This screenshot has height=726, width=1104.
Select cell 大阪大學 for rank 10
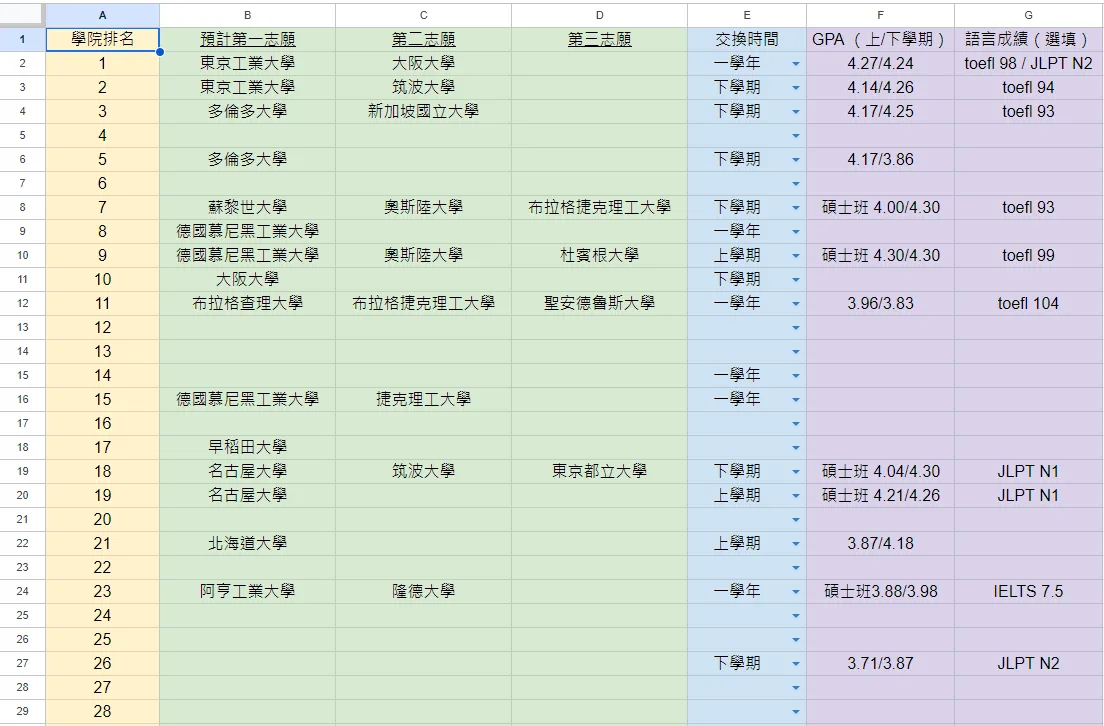(247, 280)
